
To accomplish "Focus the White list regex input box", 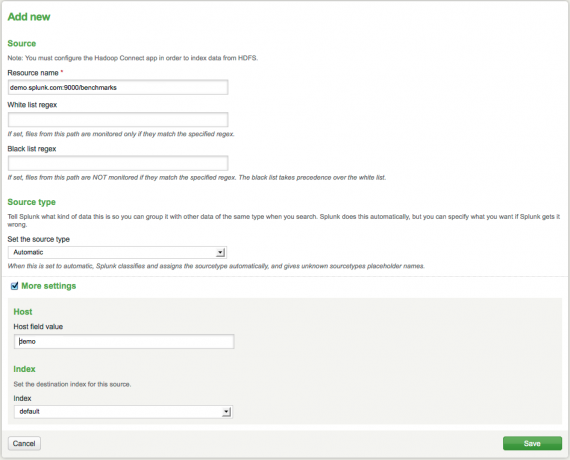I will [x=118, y=120].
